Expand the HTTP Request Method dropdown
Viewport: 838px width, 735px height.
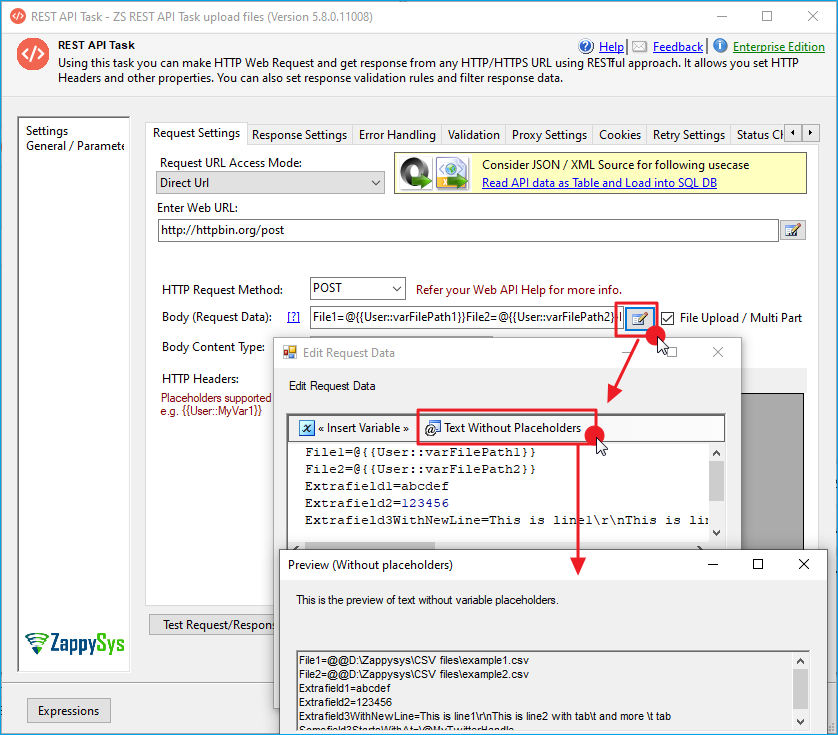point(357,288)
